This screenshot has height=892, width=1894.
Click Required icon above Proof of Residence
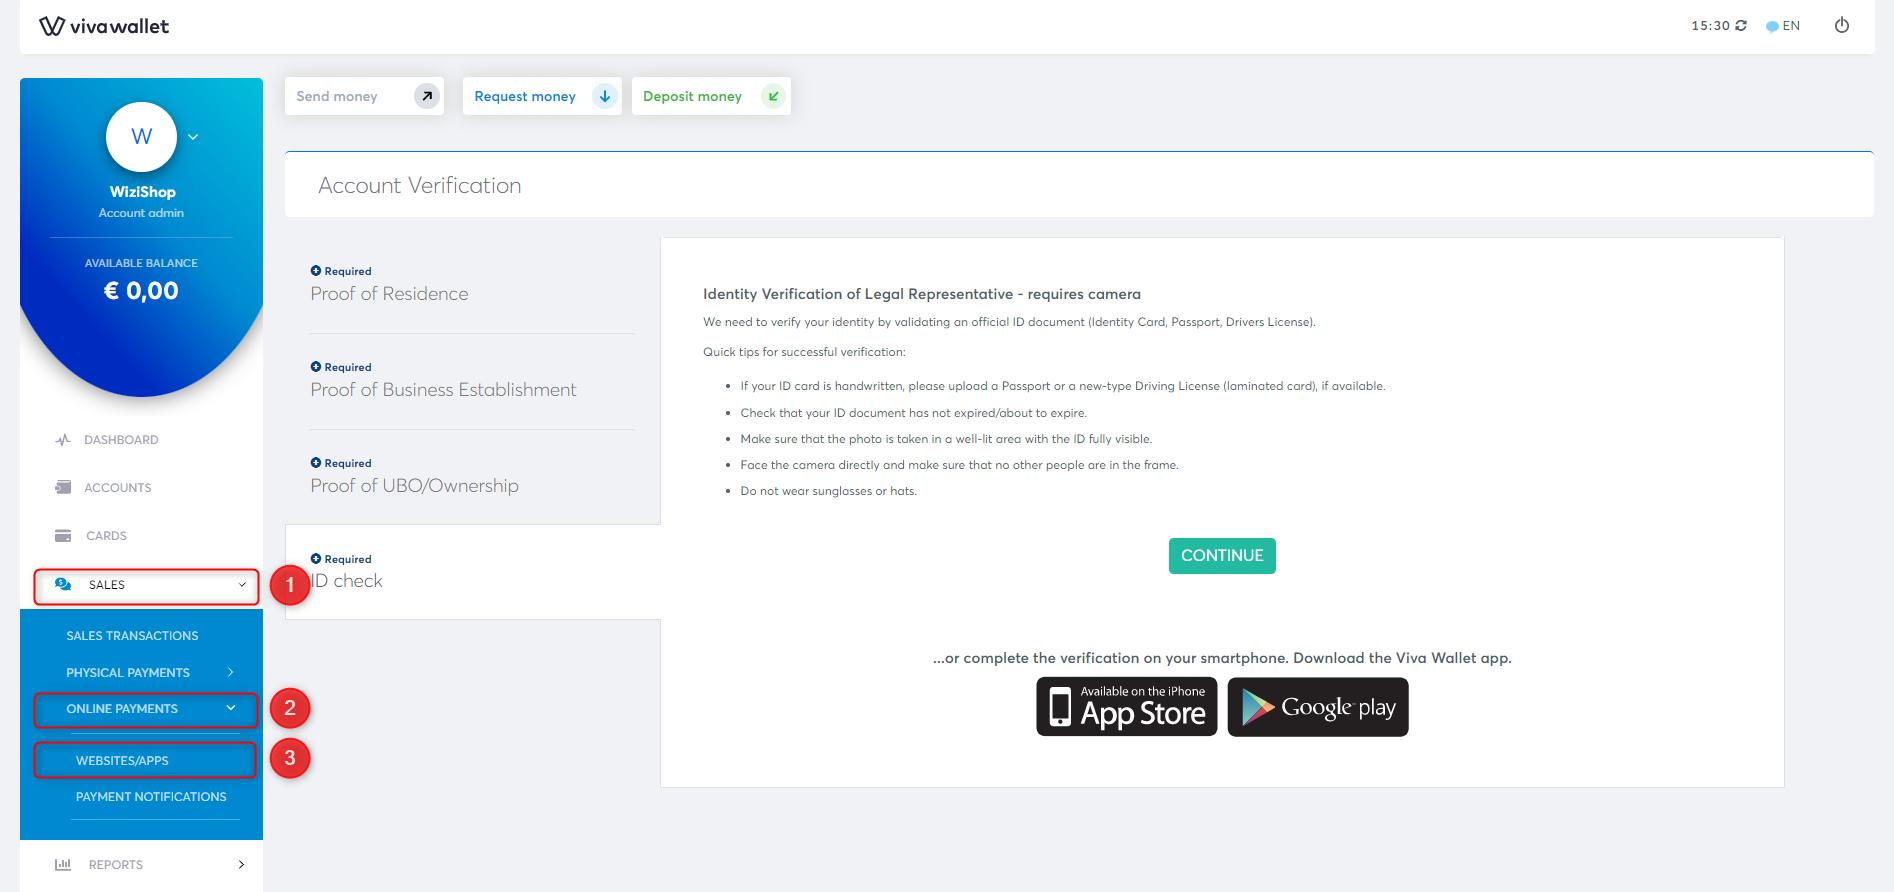316,271
